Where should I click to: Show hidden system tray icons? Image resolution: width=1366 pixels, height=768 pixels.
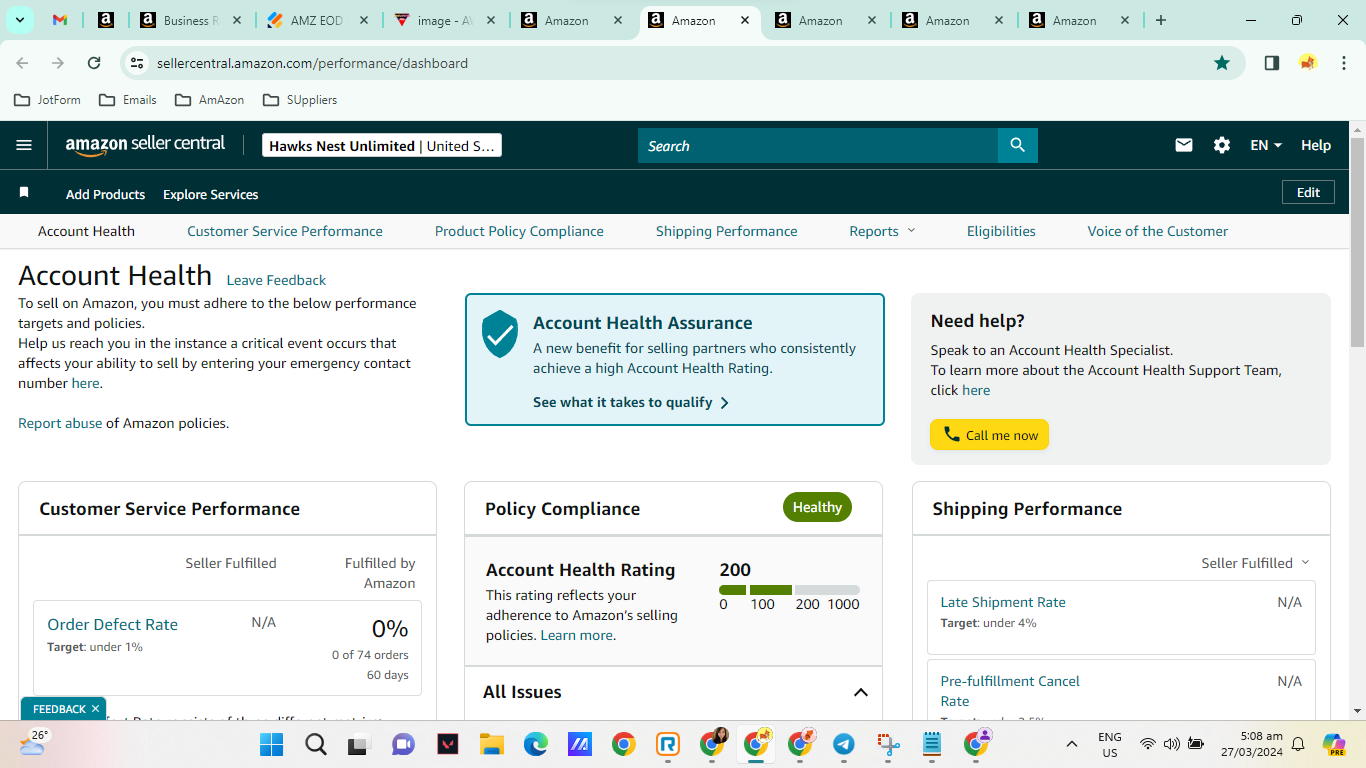[1071, 744]
